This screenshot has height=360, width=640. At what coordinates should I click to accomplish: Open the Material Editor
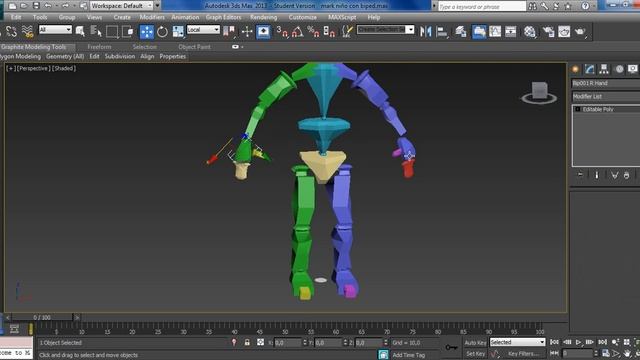[x=530, y=31]
